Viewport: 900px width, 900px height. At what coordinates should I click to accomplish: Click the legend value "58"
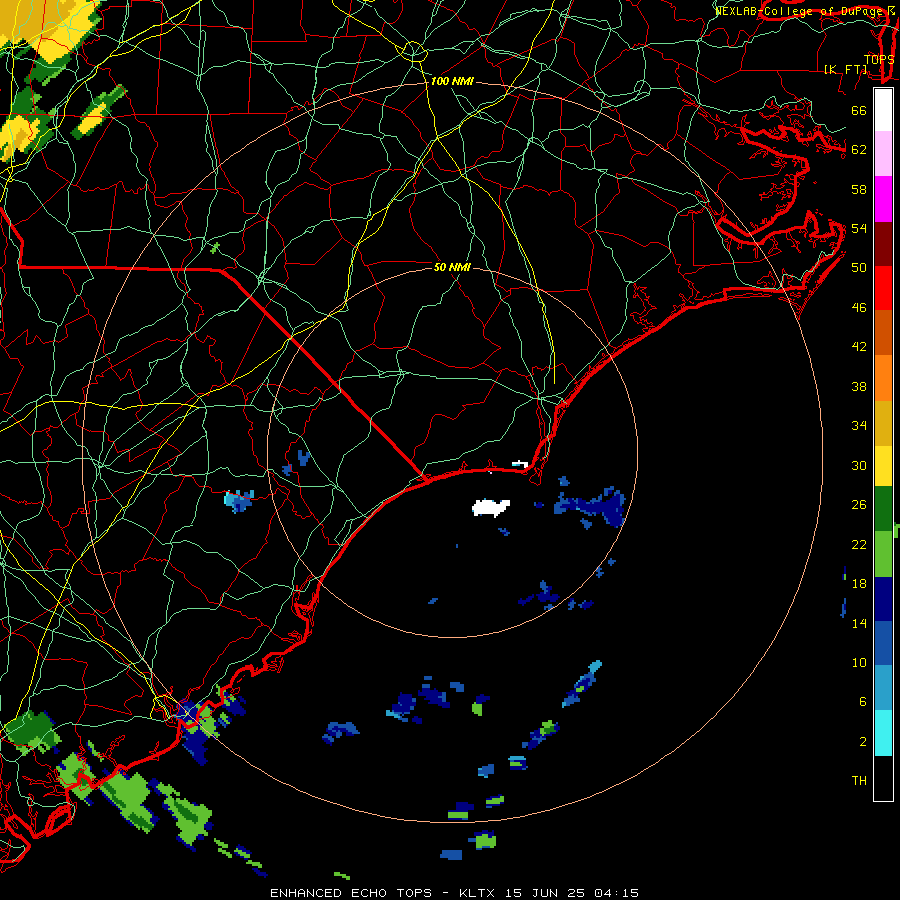[x=859, y=189]
